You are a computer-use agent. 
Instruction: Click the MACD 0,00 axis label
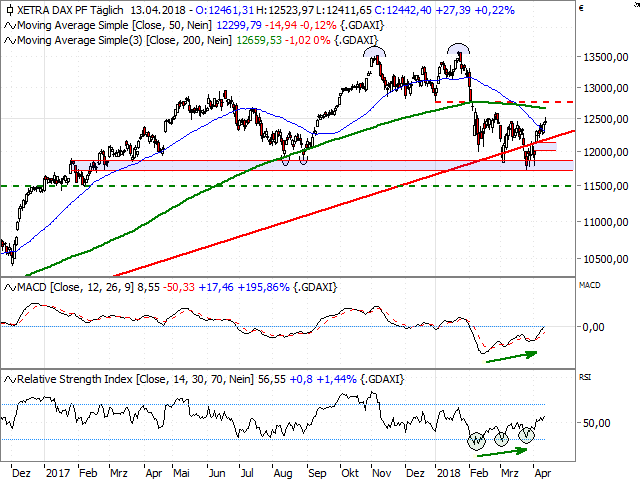pyautogui.click(x=593, y=327)
